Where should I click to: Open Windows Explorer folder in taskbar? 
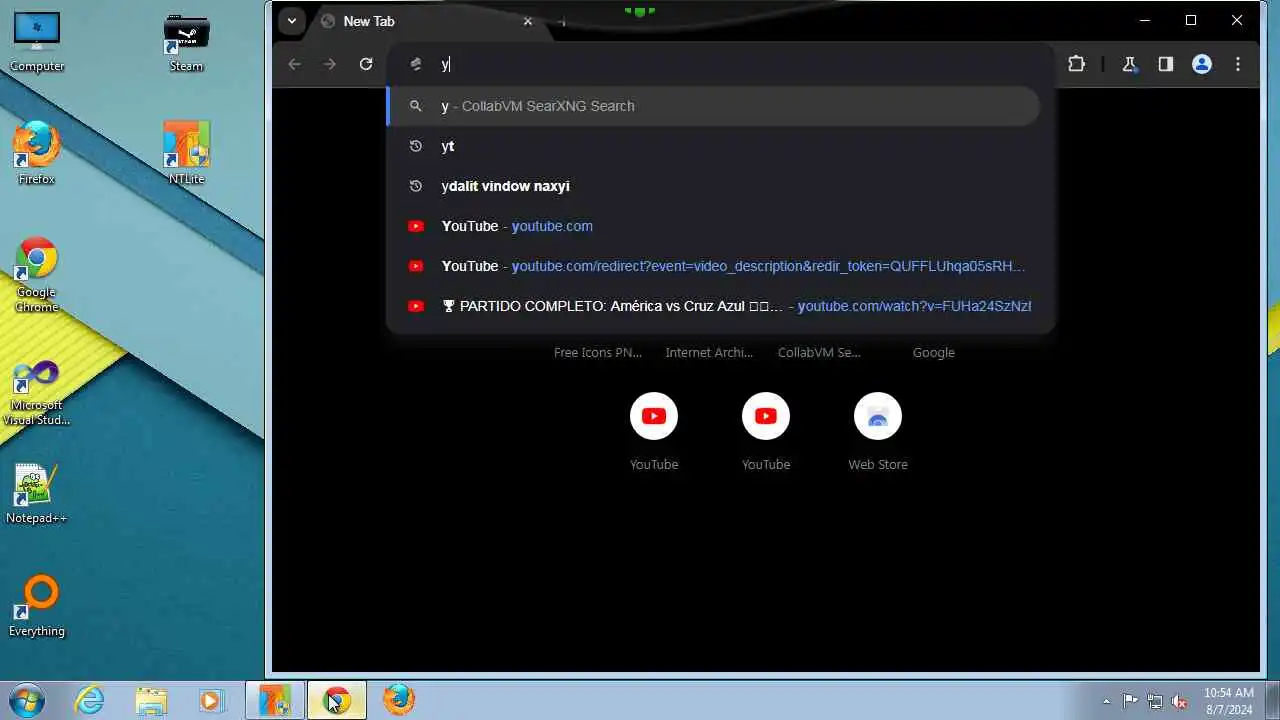[151, 700]
